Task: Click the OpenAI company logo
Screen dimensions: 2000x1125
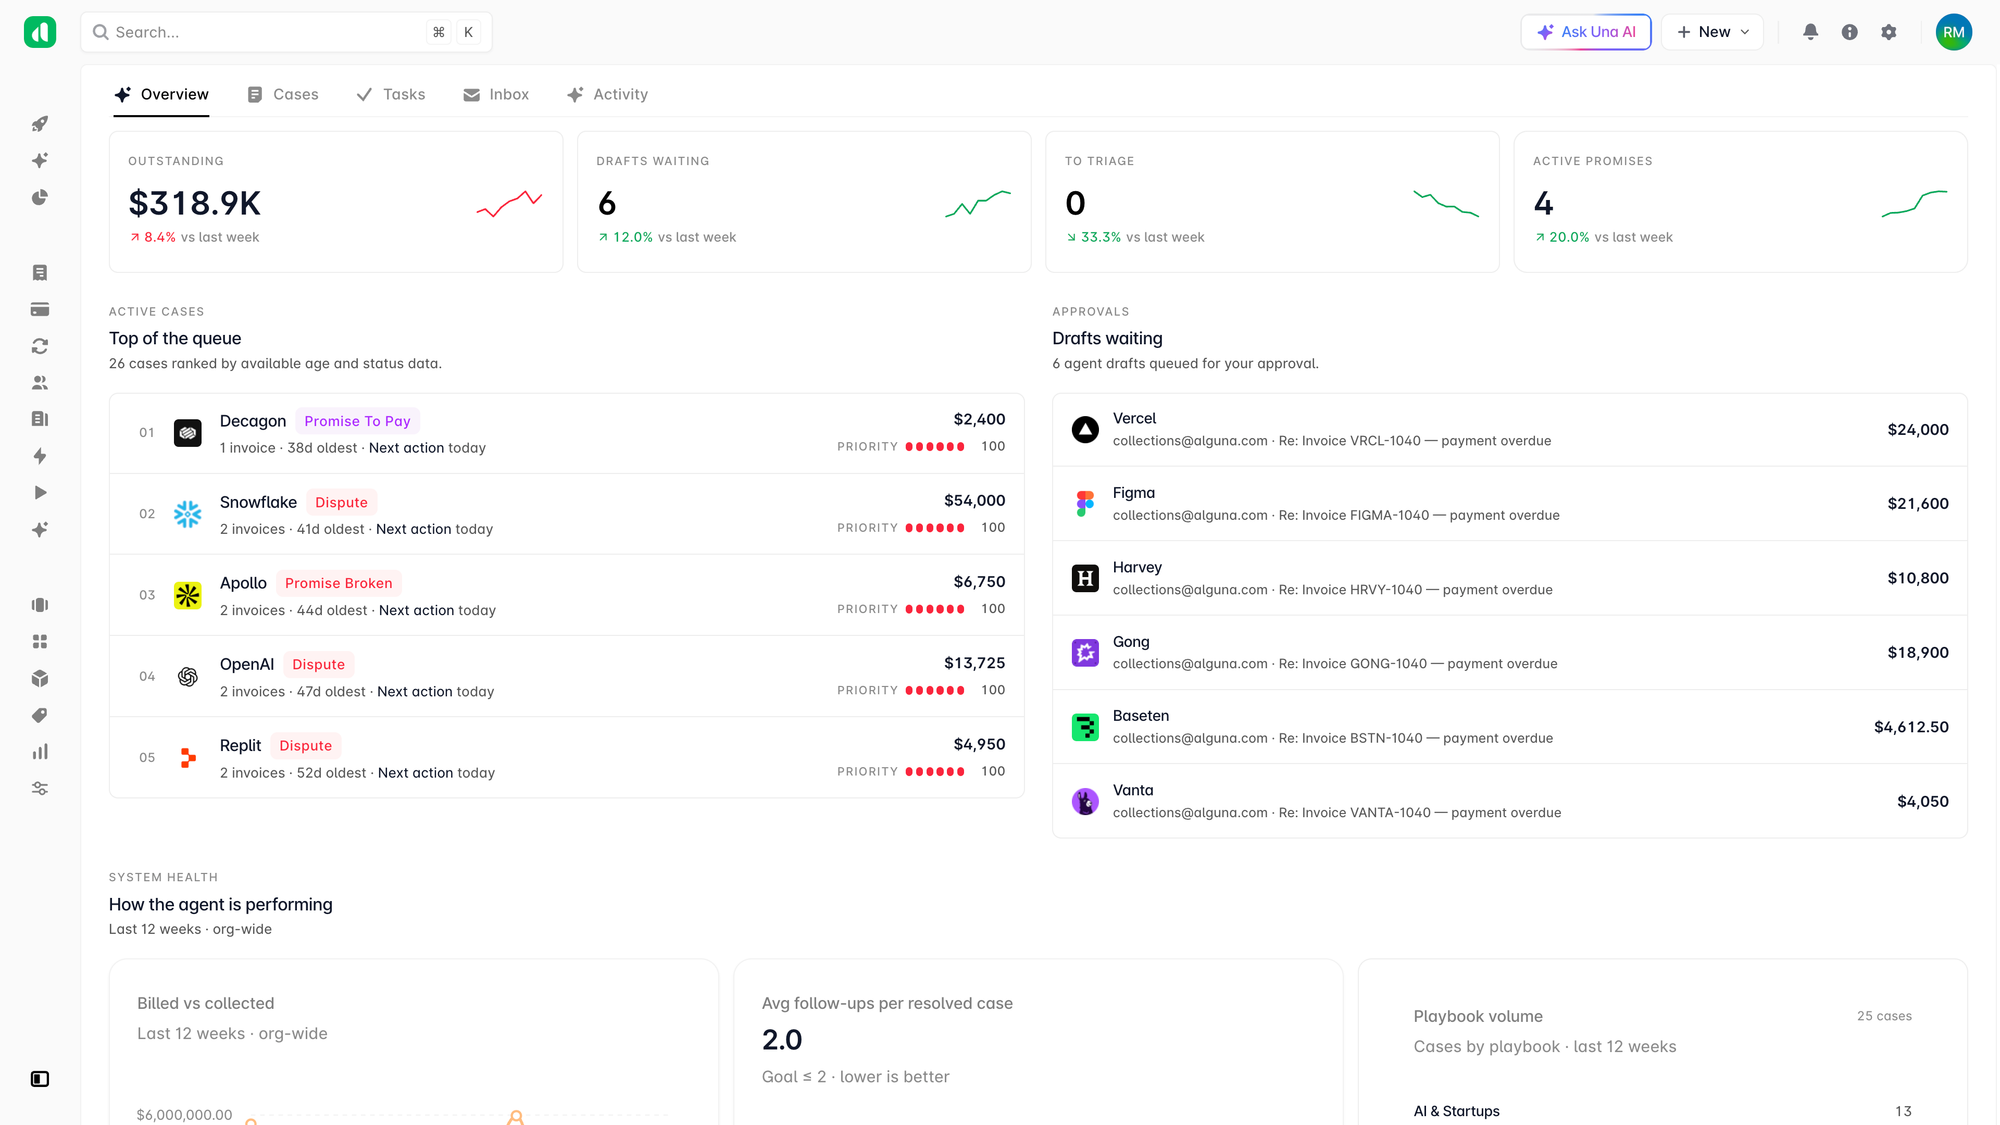Action: (188, 677)
